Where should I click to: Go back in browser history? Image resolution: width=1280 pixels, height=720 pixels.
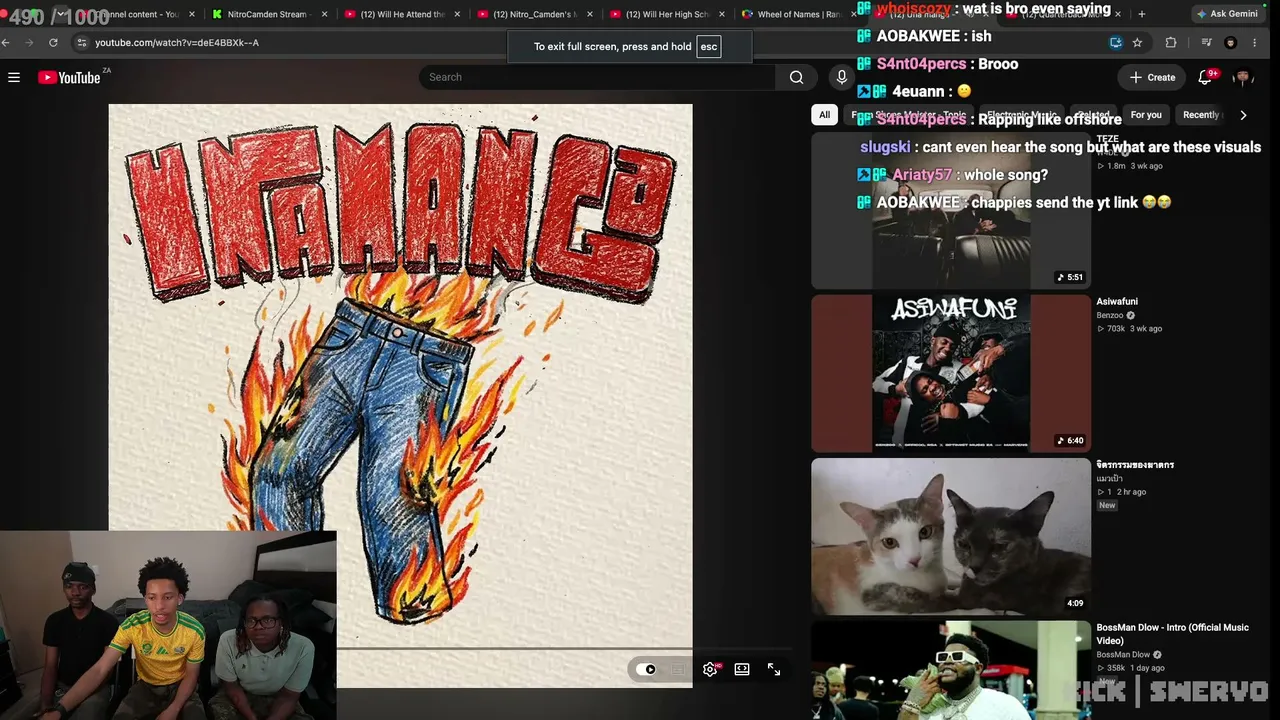click(6, 43)
